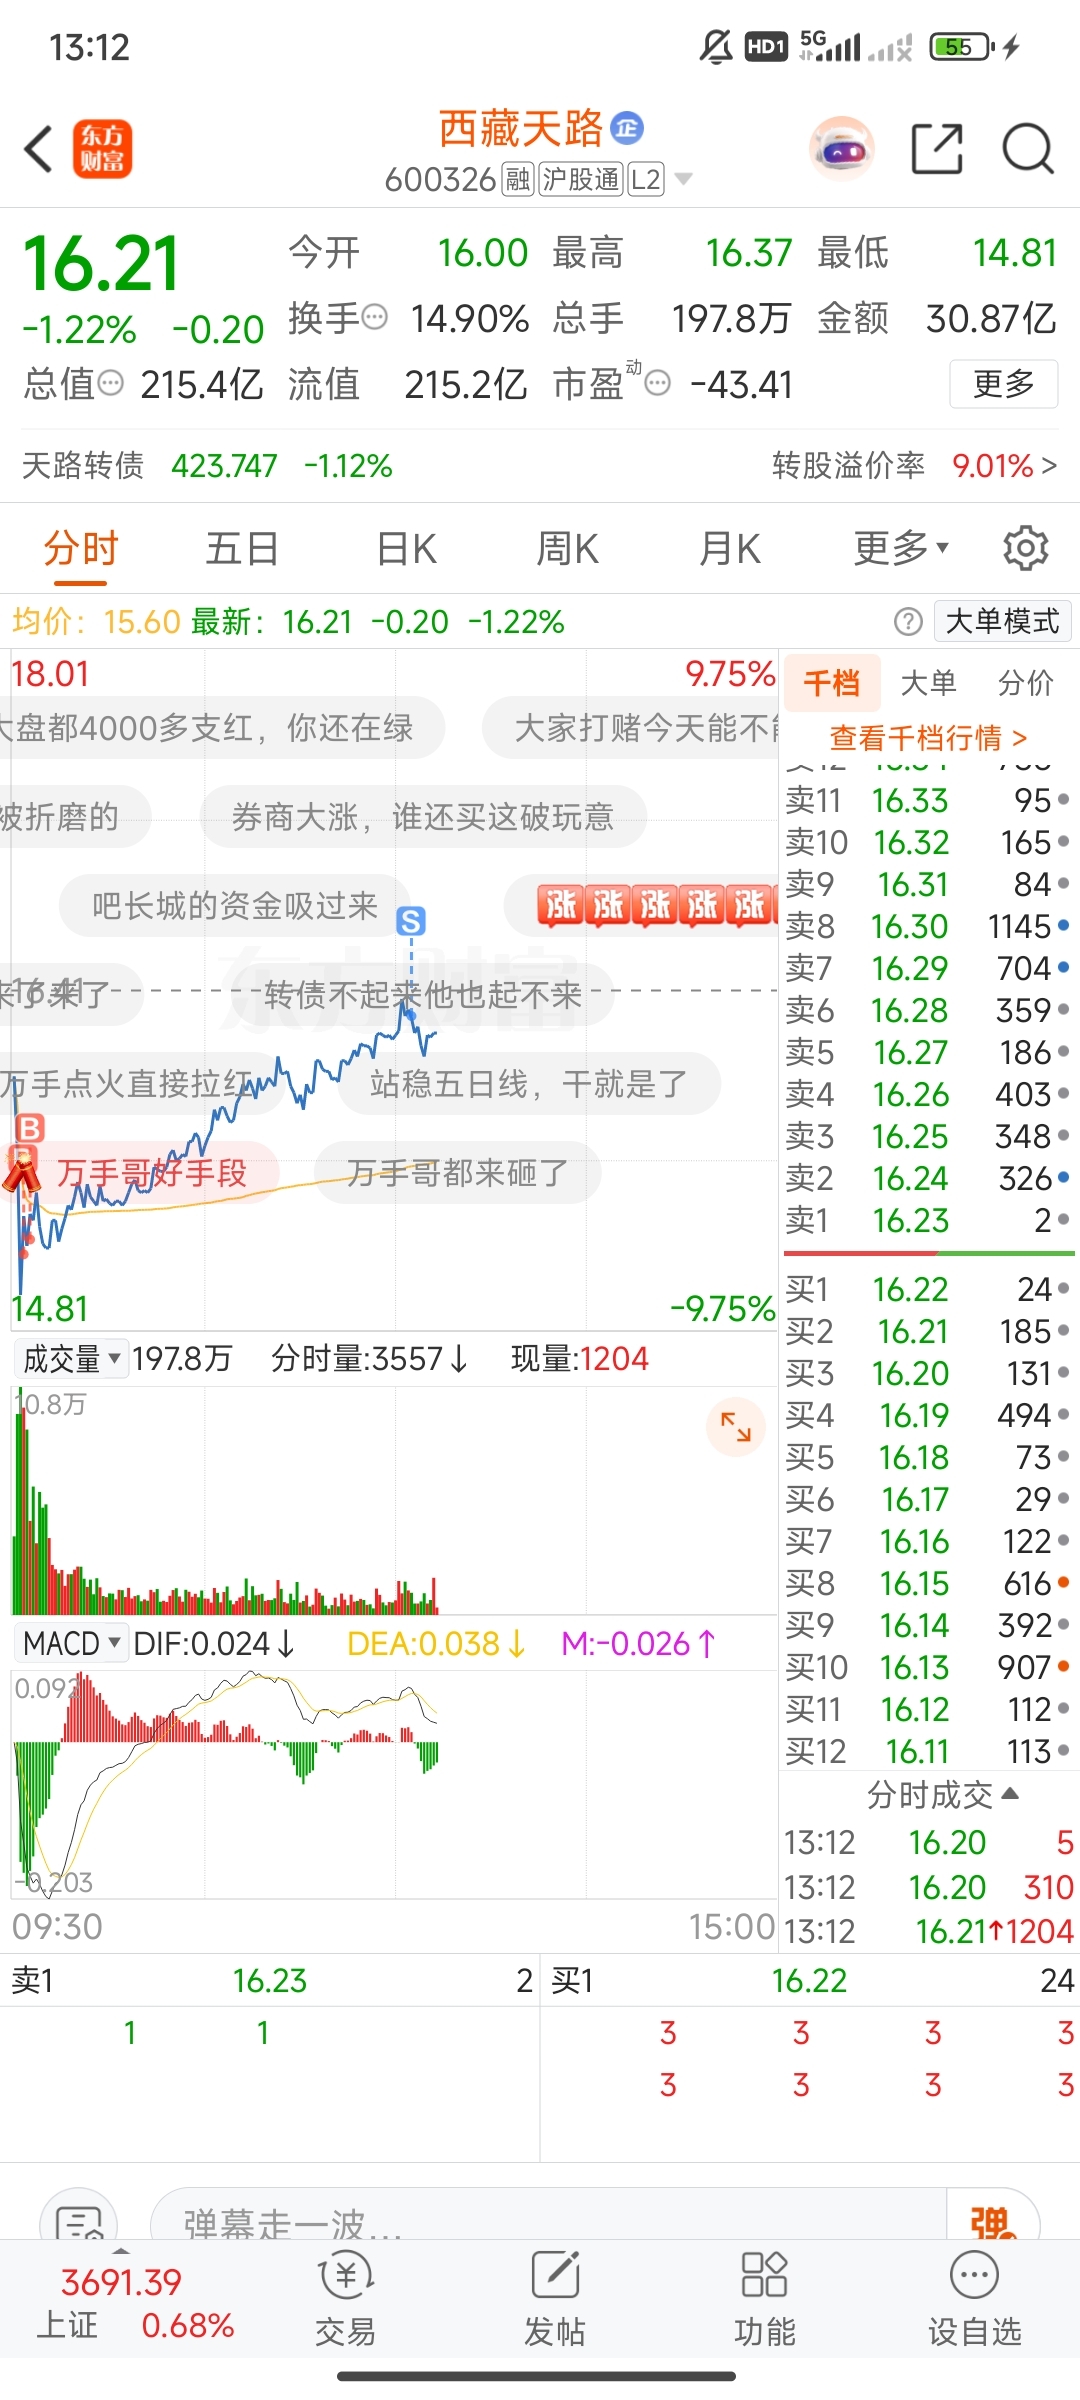Expand stock title dropdown triangle
Screen dimensions: 1080x2400
pos(684,180)
